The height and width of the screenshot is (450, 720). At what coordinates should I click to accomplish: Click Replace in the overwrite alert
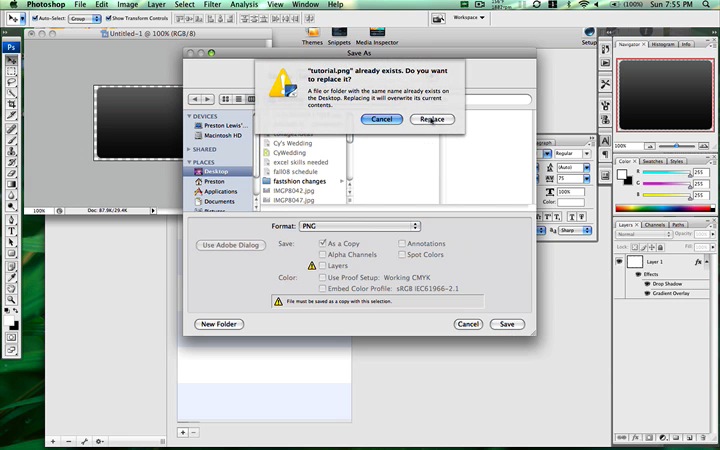click(x=432, y=119)
